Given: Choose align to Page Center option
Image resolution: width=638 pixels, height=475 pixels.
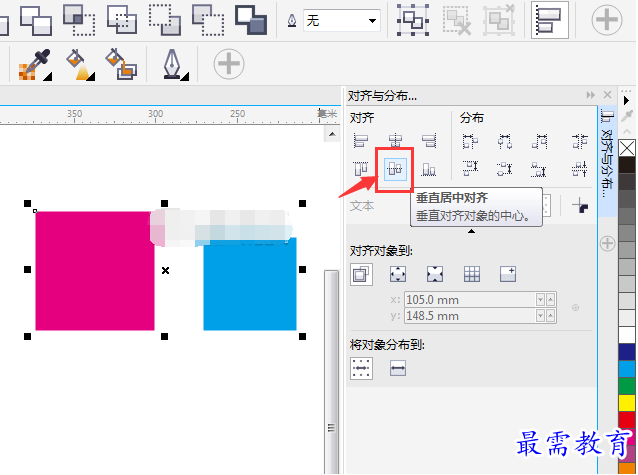Looking at the screenshot, I should pyautogui.click(x=435, y=274).
